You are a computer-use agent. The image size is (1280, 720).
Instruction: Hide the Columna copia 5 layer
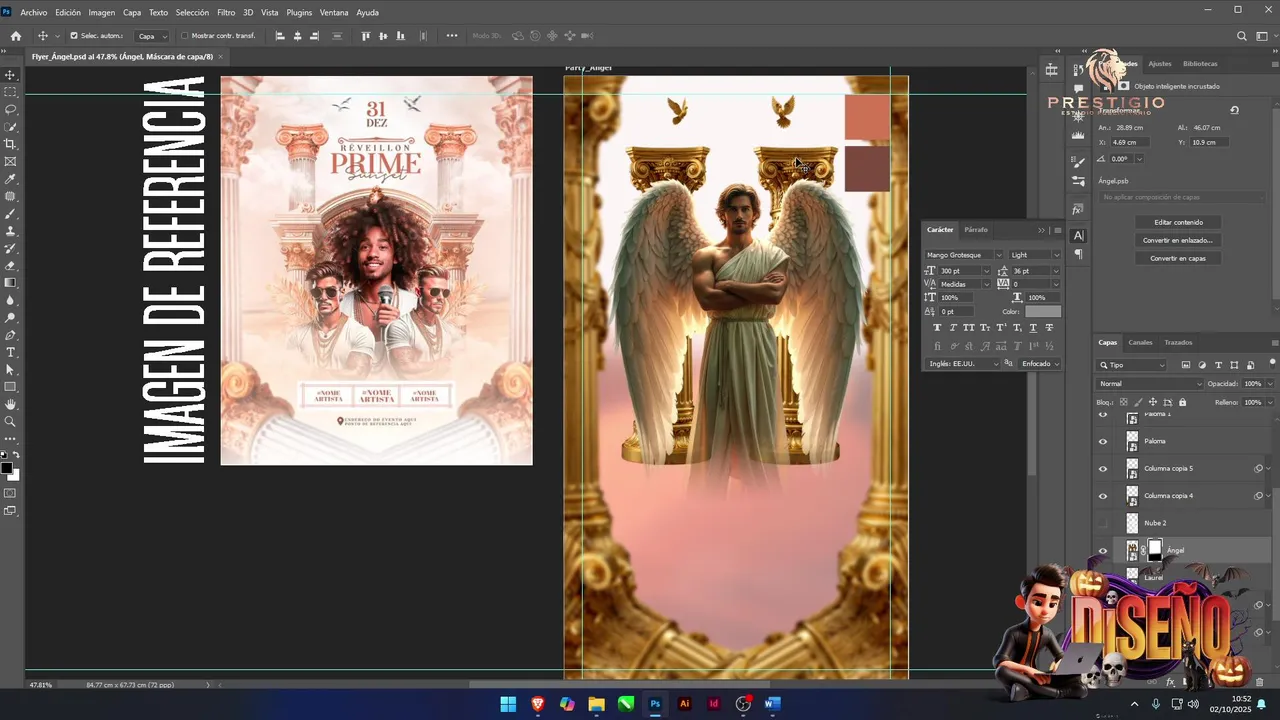coord(1103,468)
